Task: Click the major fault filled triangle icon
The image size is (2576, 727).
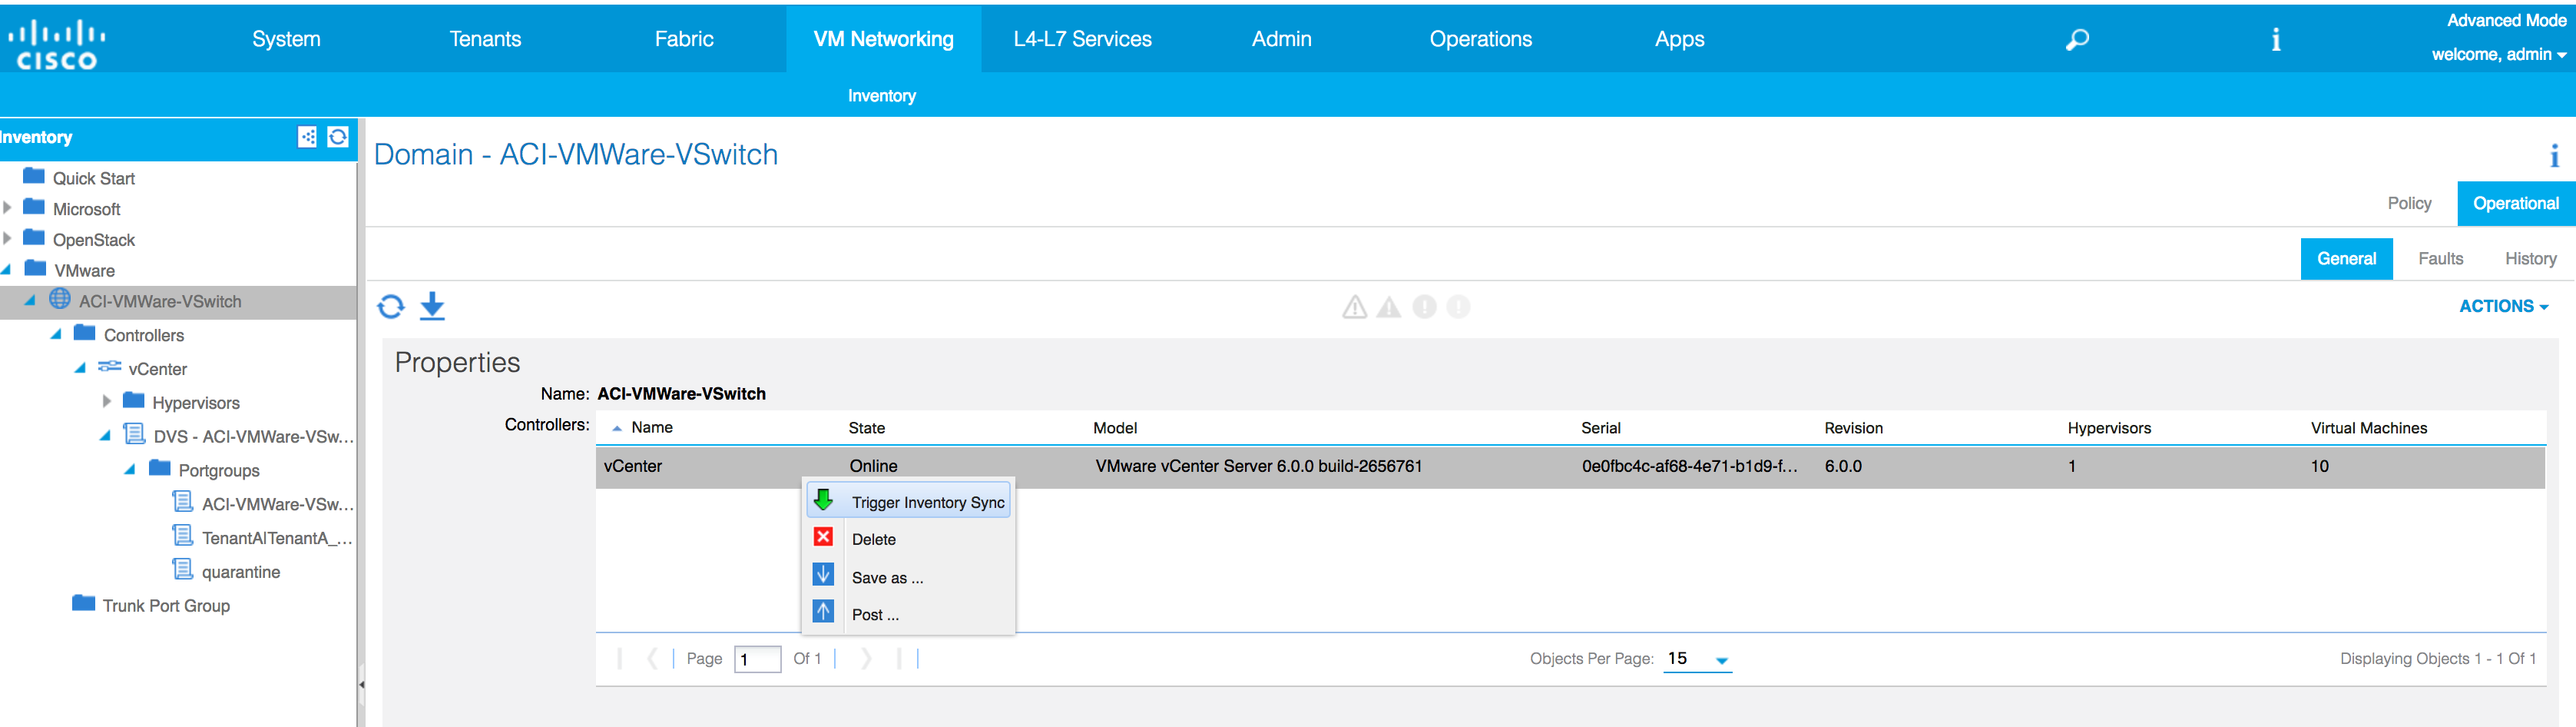Action: point(1389,307)
